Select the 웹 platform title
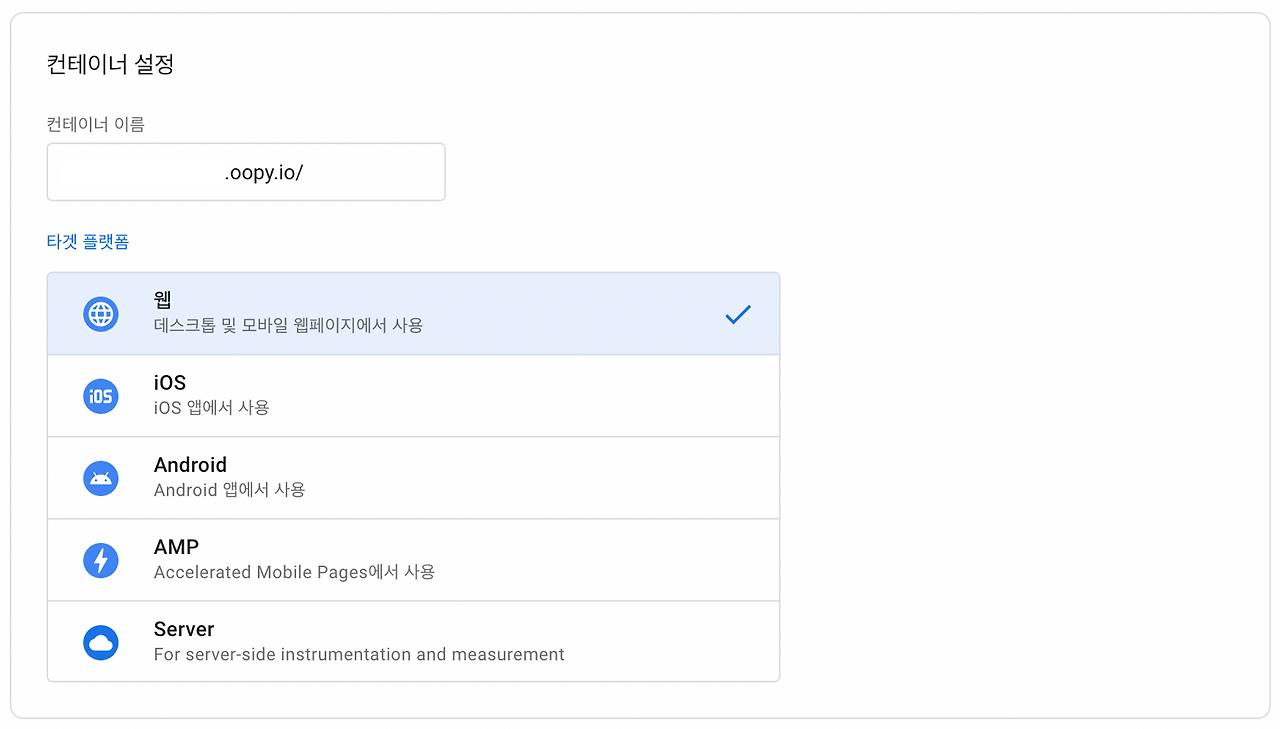This screenshot has width=1280, height=729. point(163,300)
